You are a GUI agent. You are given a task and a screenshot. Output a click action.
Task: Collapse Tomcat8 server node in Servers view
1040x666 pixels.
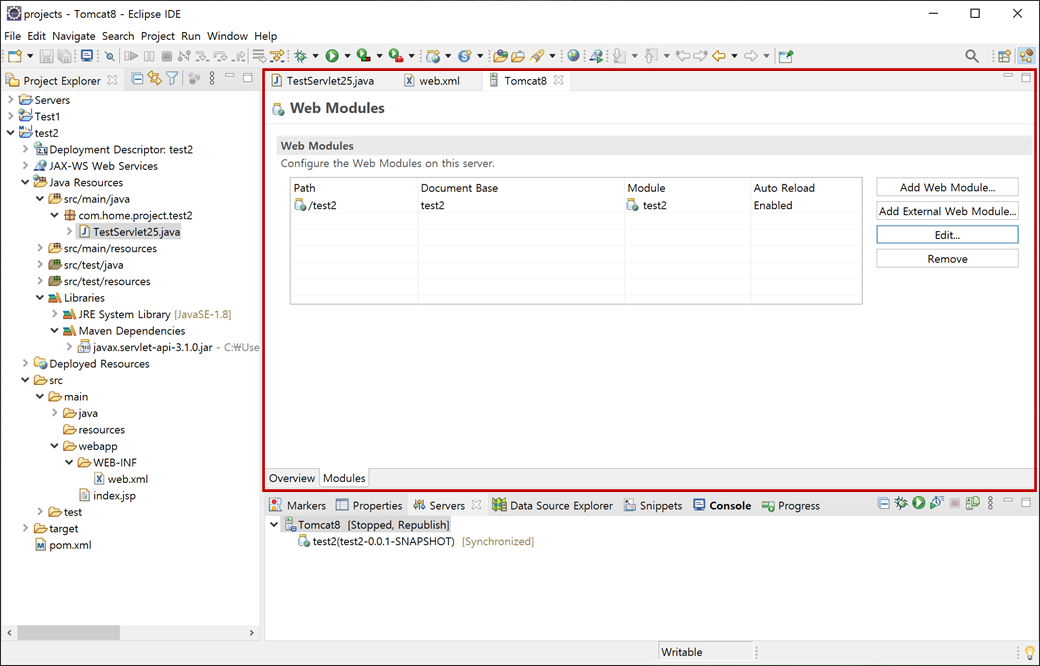pyautogui.click(x=273, y=525)
